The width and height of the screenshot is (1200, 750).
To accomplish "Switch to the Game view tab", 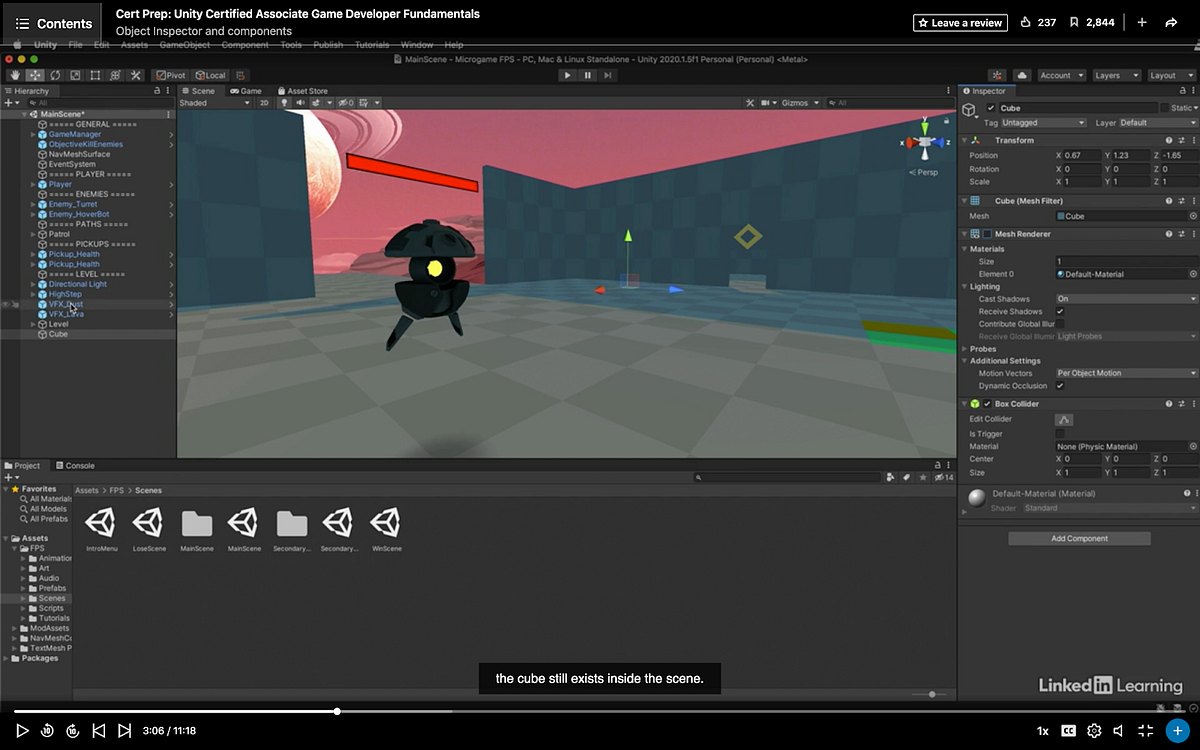I will coord(247,90).
